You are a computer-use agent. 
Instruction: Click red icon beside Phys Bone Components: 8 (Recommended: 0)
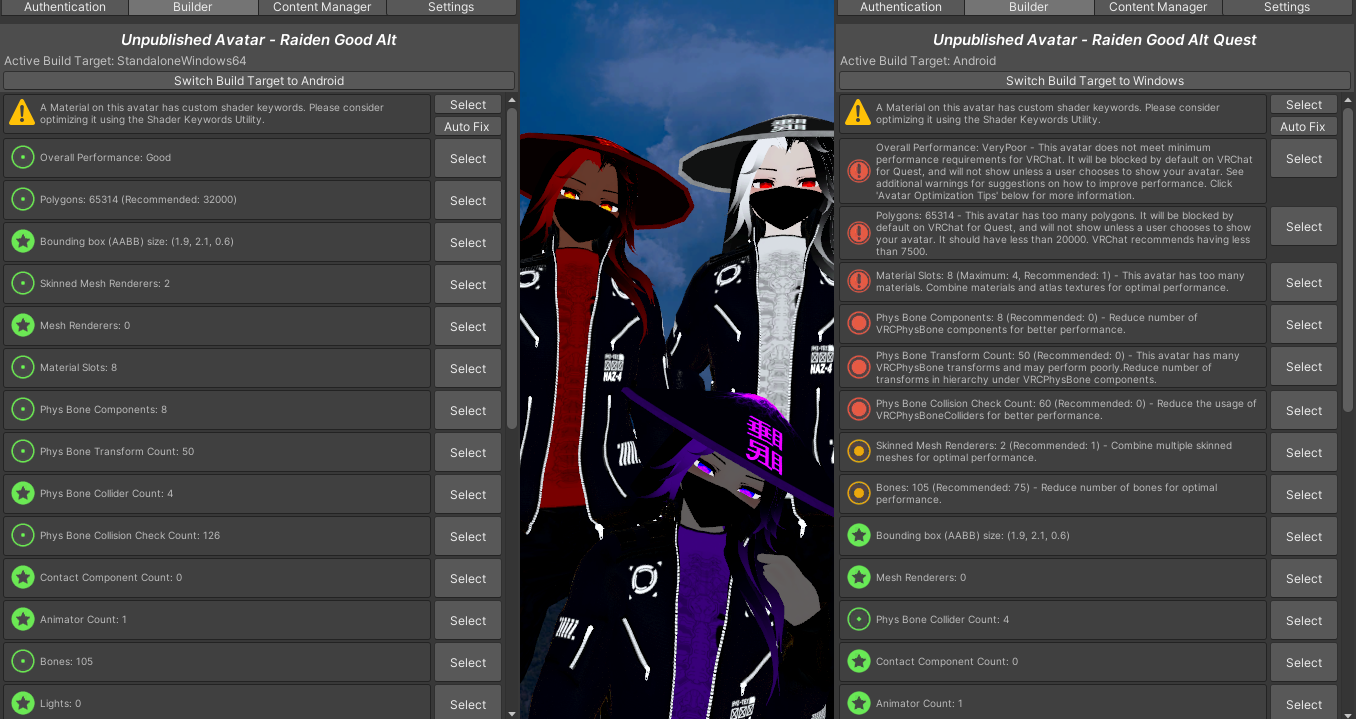point(858,323)
